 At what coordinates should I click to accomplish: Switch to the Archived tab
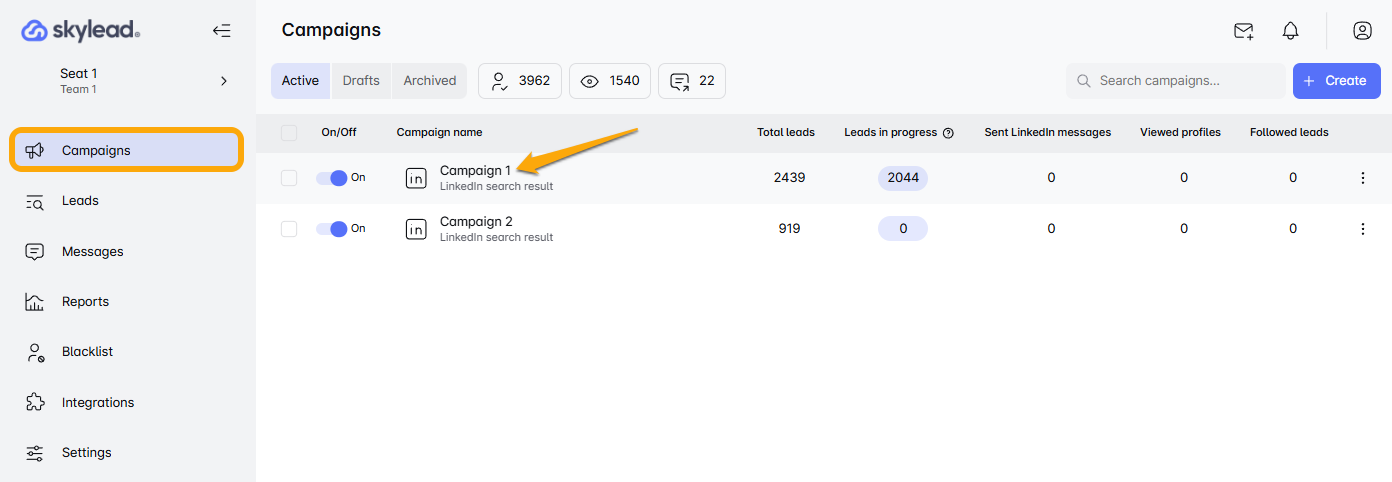point(429,81)
